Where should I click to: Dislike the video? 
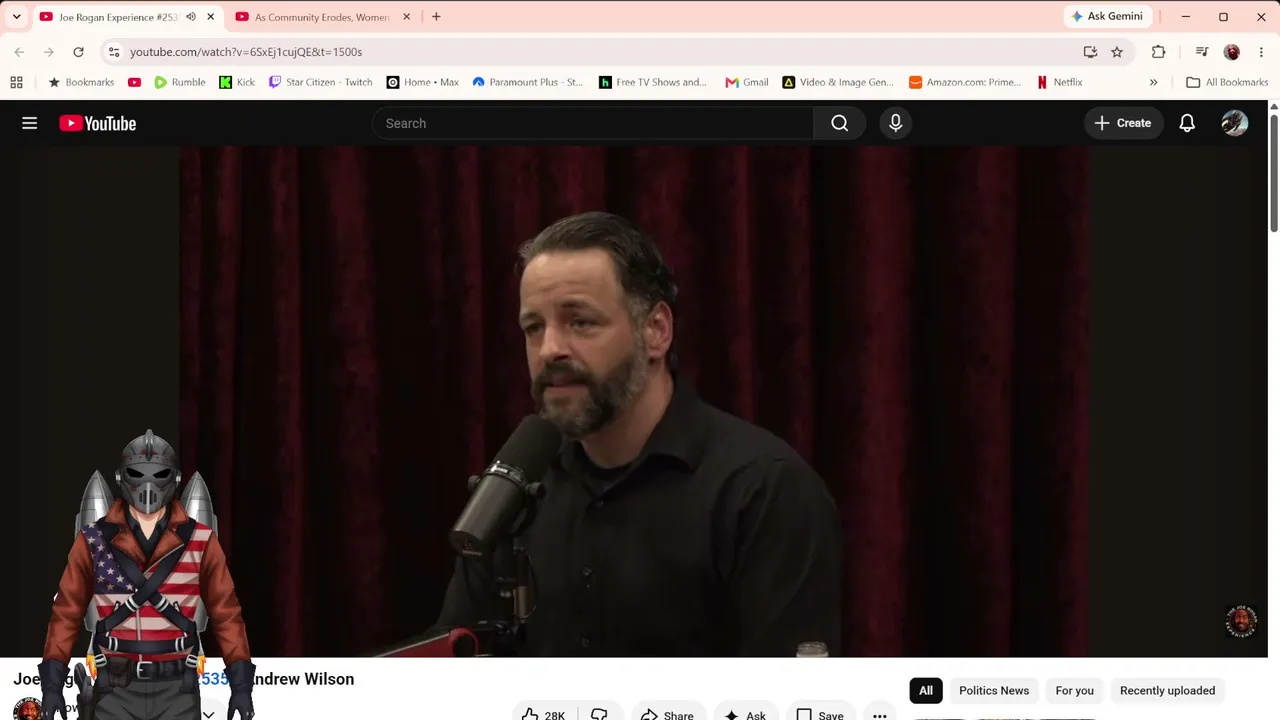point(599,714)
